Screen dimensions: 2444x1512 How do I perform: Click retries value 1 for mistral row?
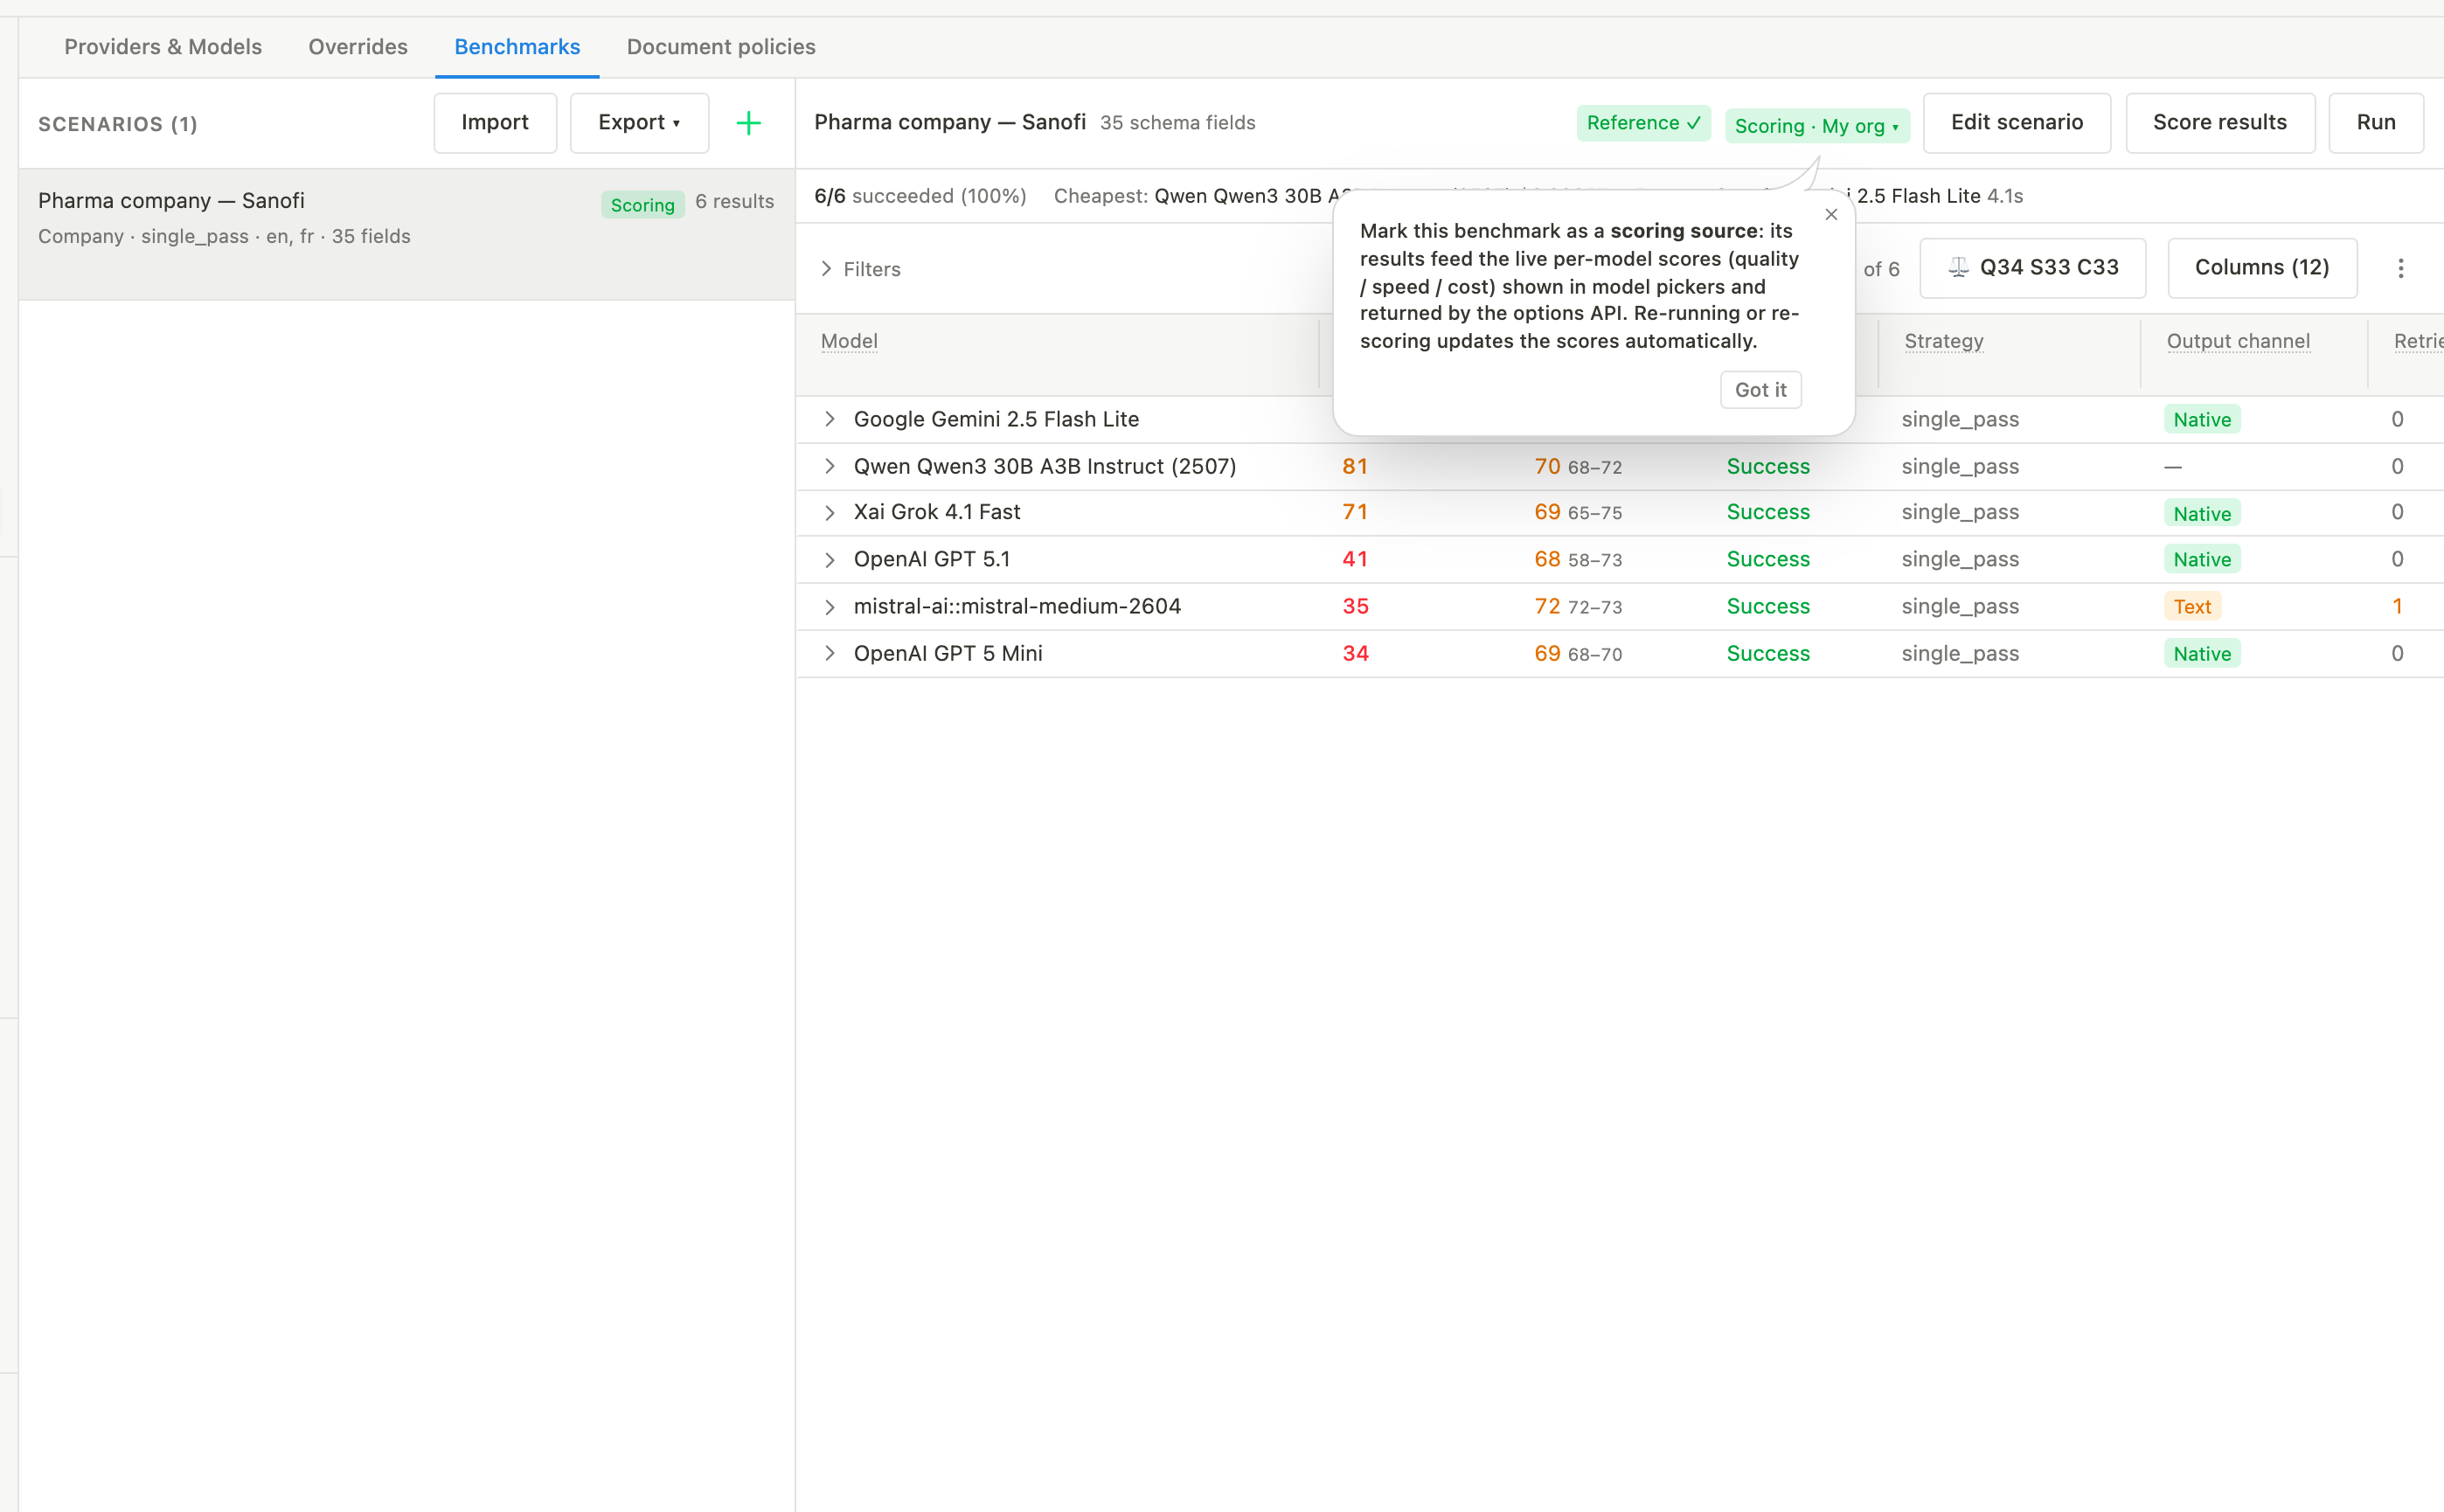[2397, 606]
